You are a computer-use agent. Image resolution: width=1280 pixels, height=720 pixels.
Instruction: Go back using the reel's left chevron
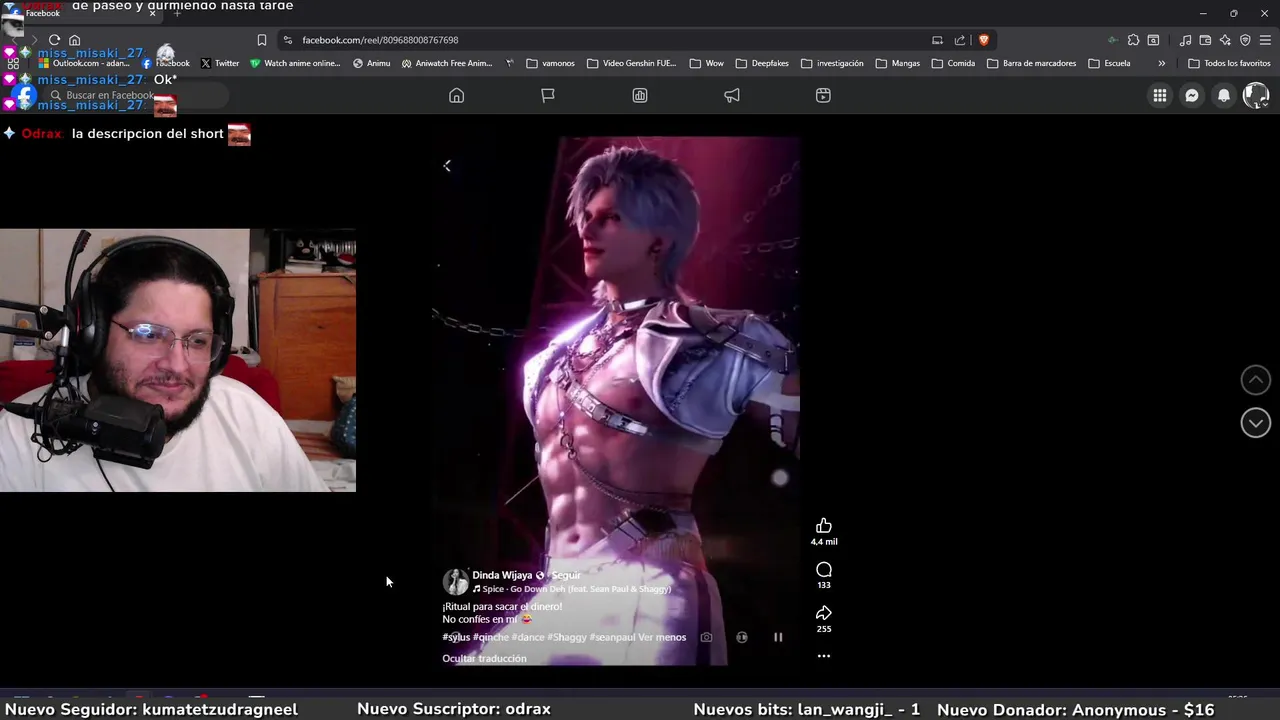point(447,166)
